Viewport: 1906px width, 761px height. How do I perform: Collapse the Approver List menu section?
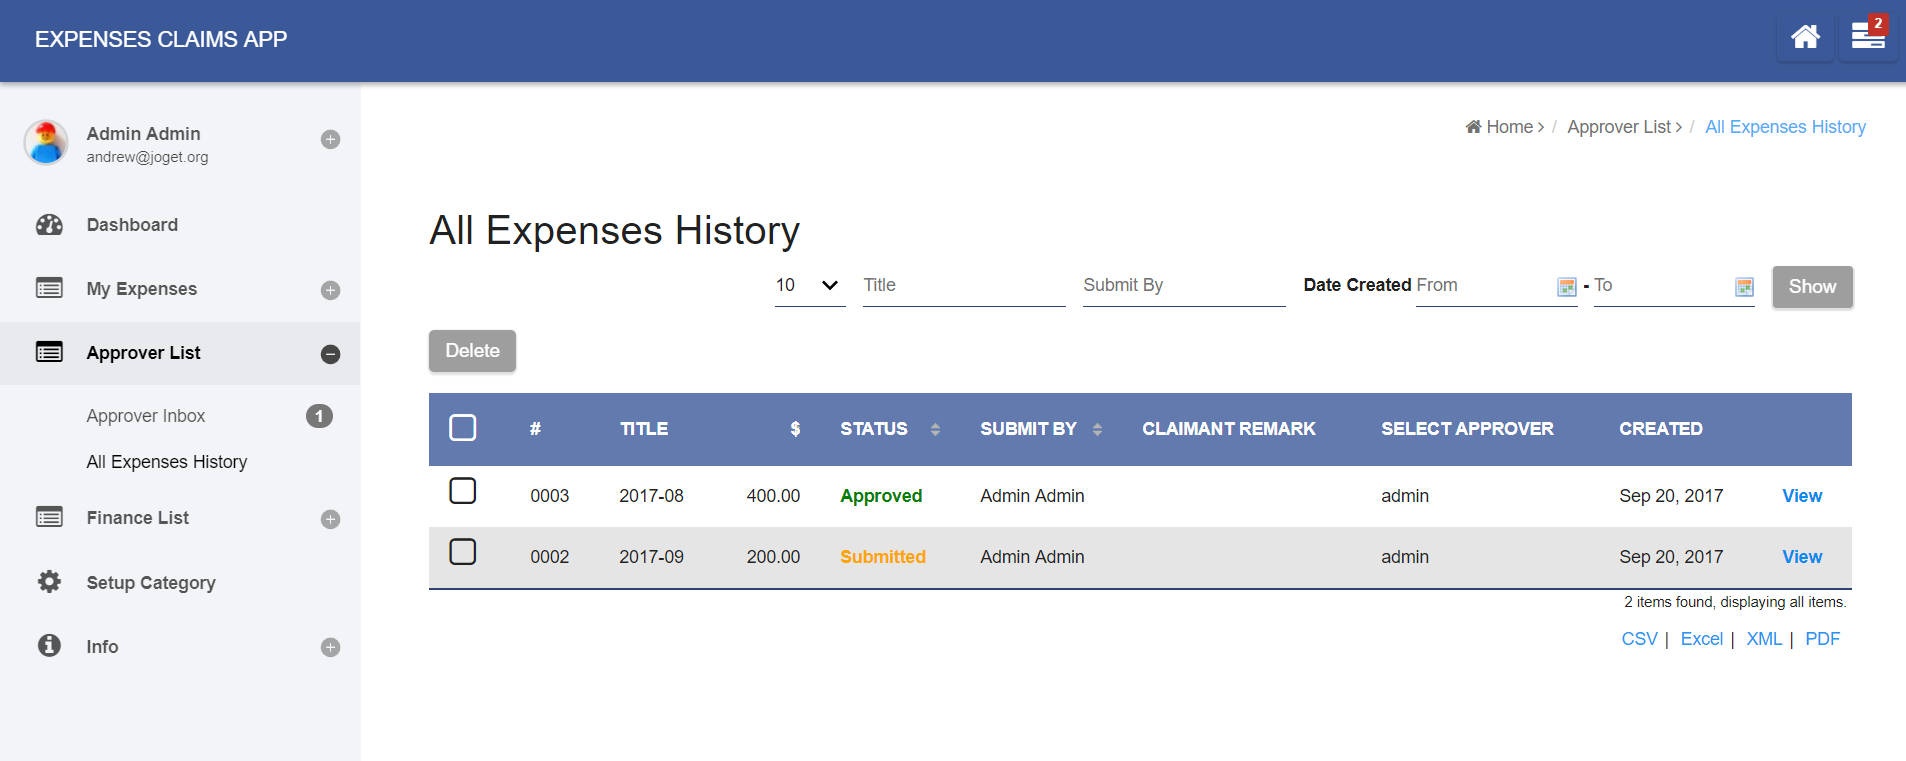330,354
